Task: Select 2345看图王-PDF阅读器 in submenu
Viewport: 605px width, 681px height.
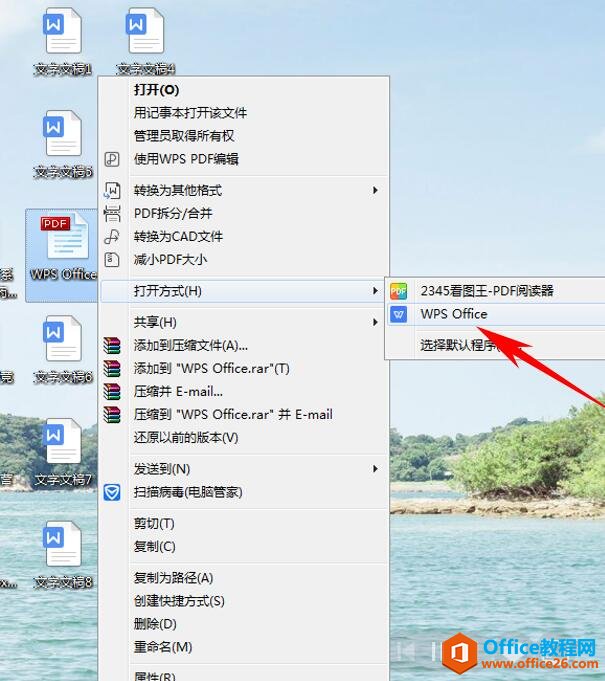Action: coord(496,291)
